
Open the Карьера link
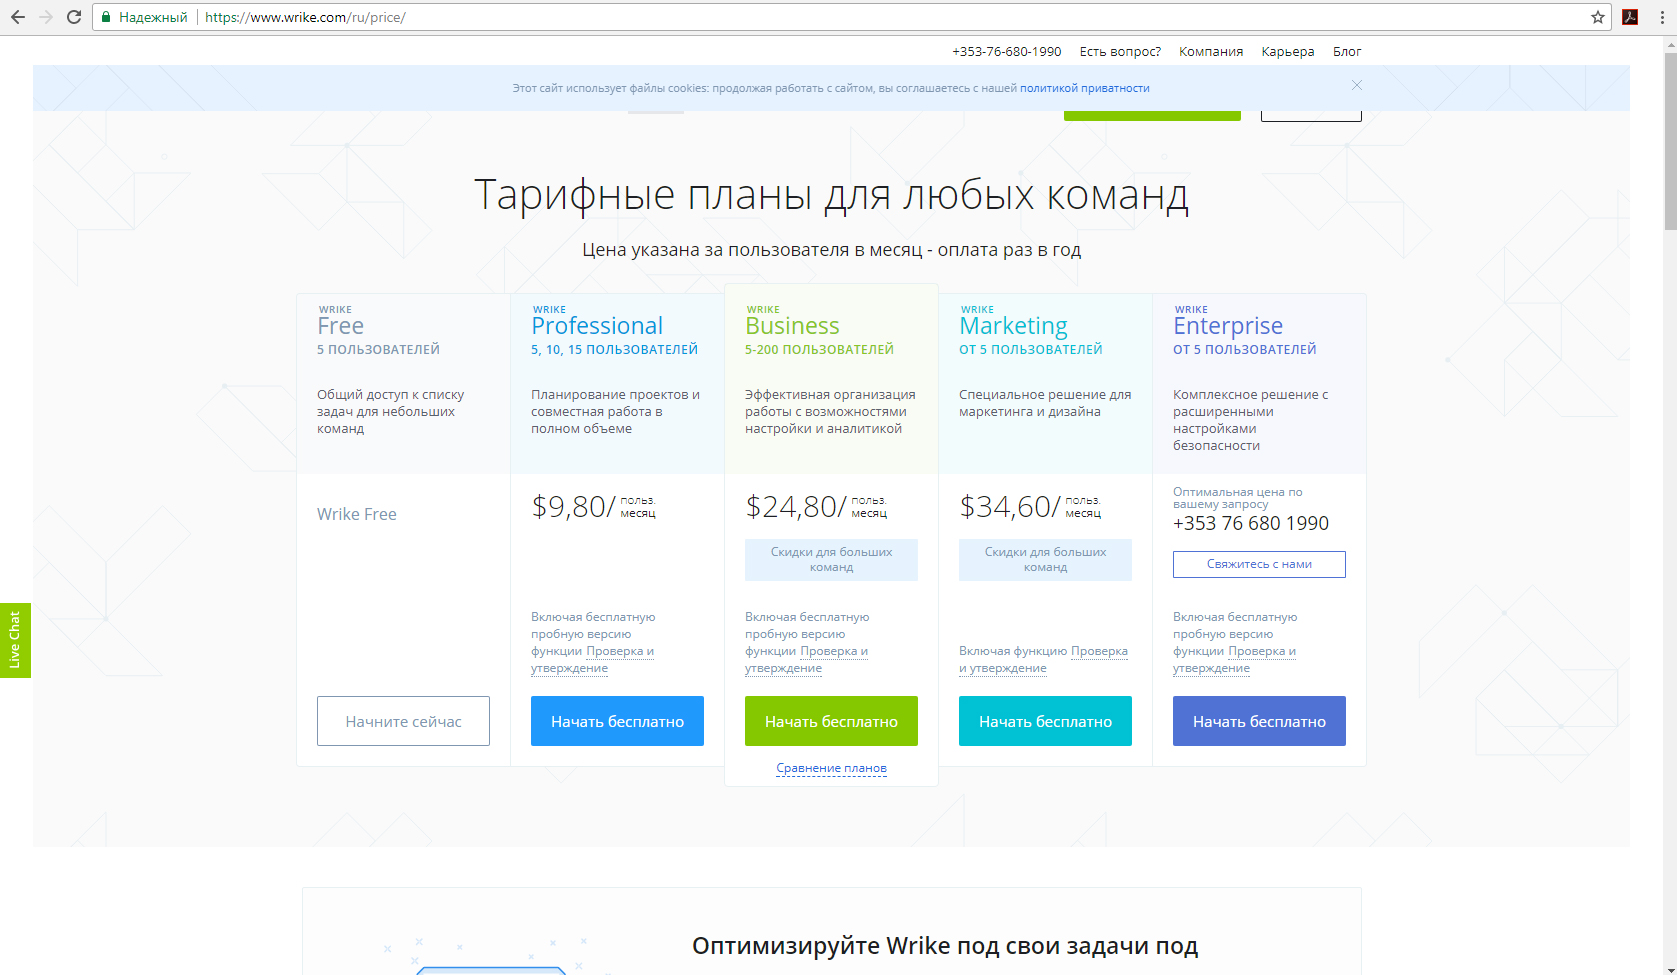point(1287,52)
